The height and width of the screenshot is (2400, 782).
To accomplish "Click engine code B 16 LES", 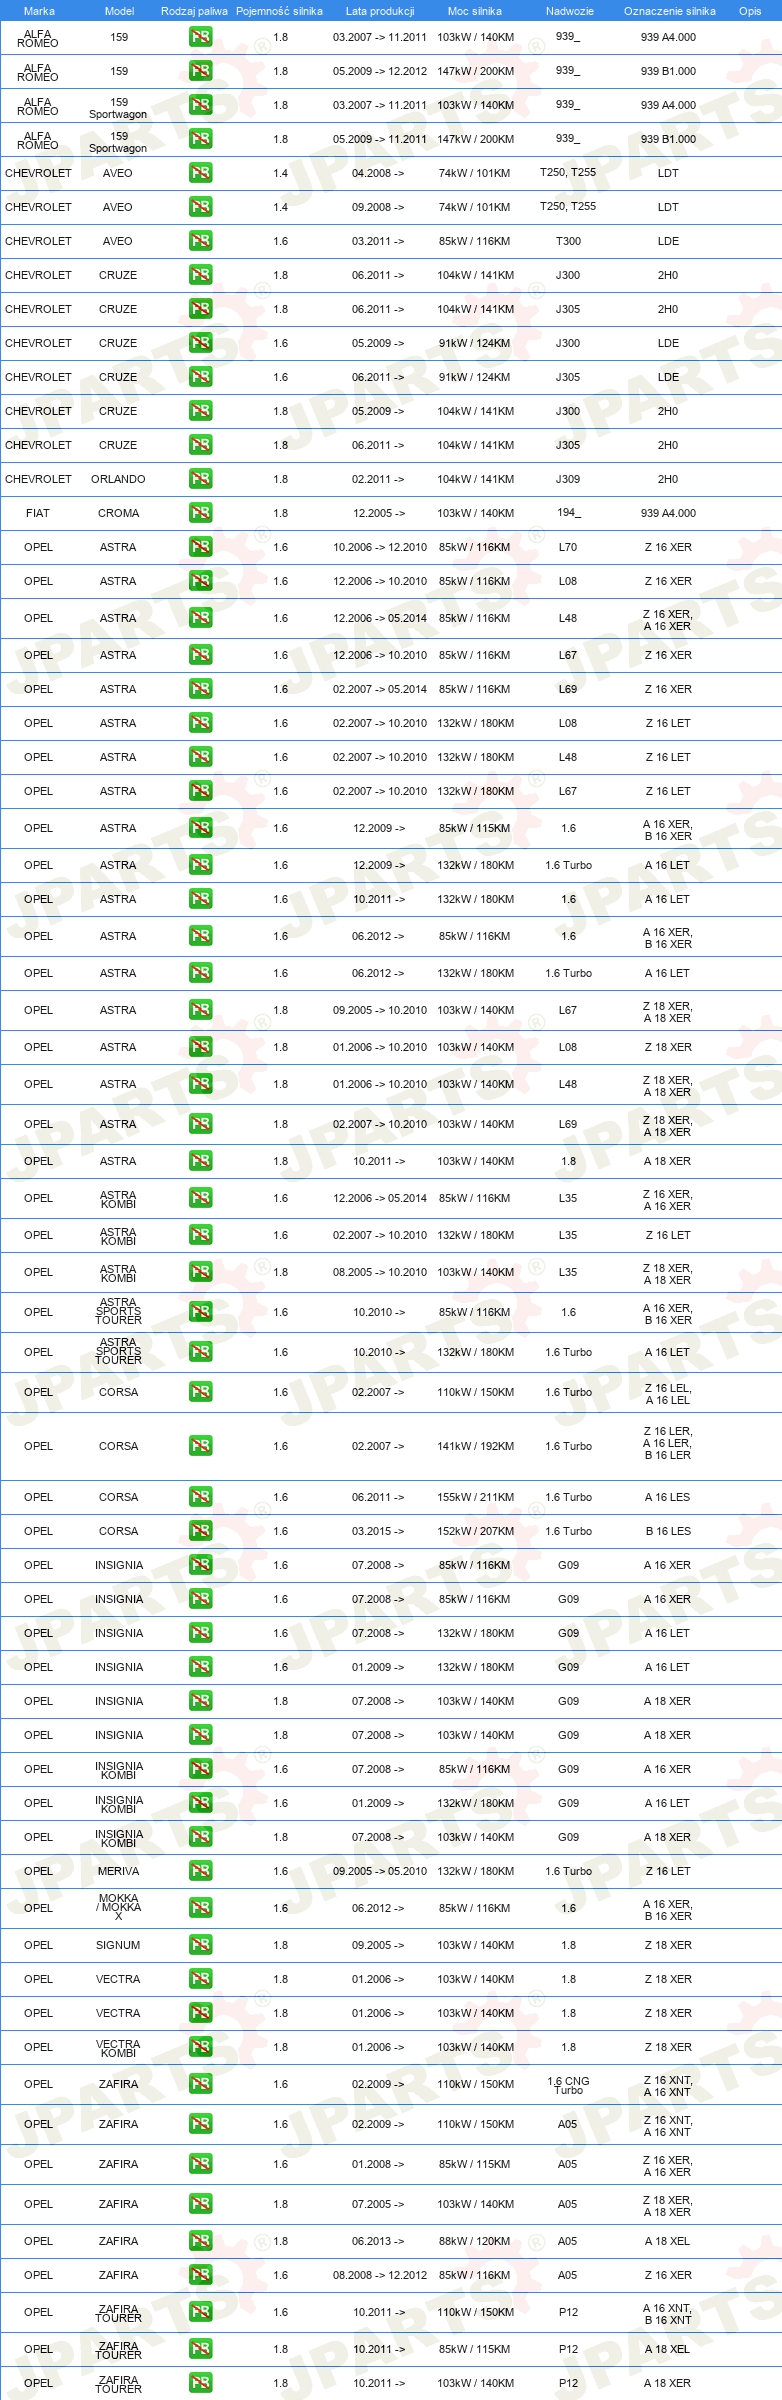I will (x=668, y=1531).
